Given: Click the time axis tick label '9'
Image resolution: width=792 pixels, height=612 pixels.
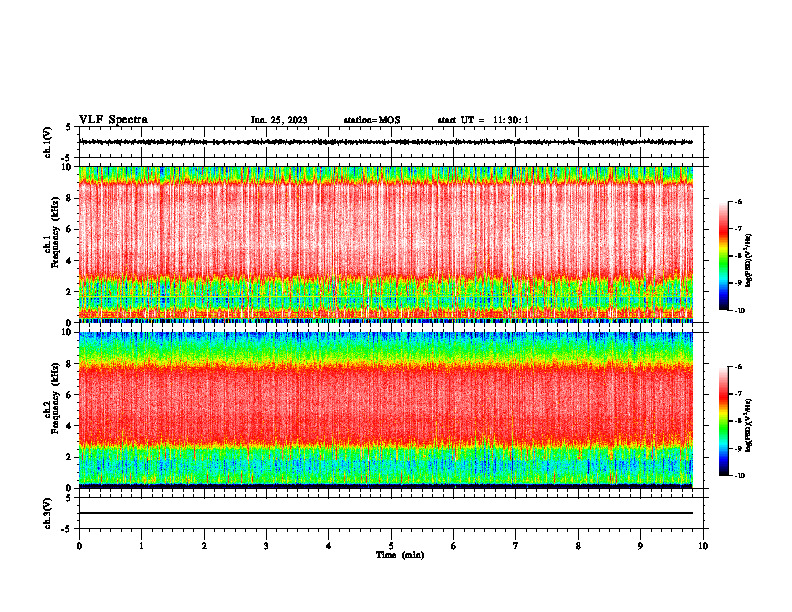Looking at the screenshot, I should (640, 546).
